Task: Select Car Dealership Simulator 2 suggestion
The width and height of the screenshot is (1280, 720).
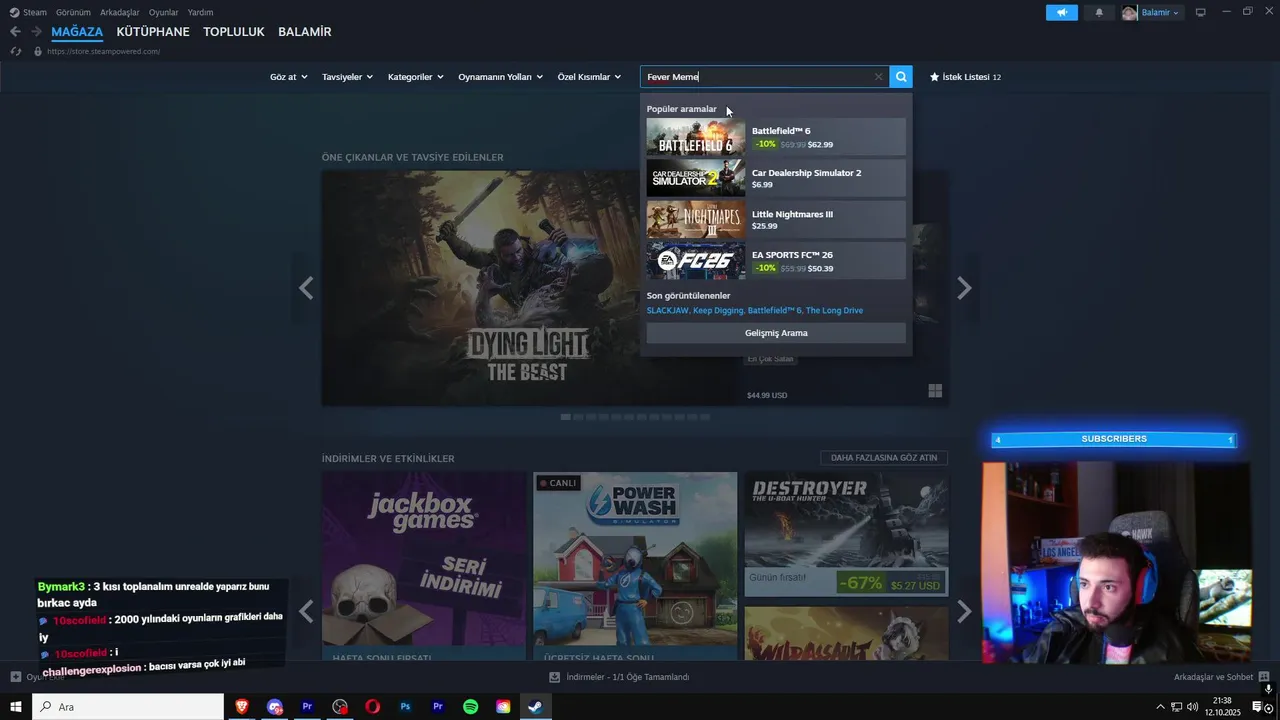Action: coord(776,178)
